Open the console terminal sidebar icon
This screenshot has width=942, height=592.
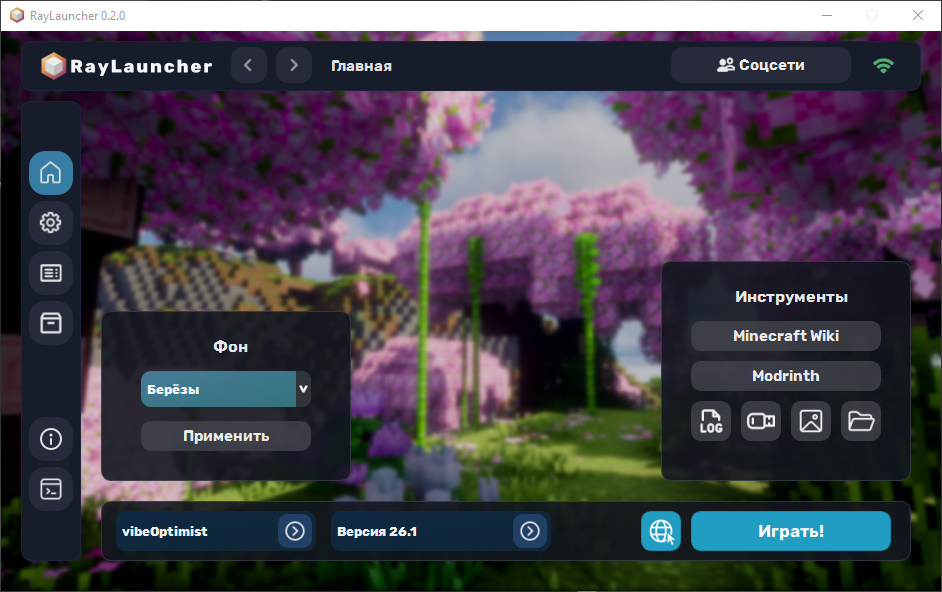pos(51,489)
